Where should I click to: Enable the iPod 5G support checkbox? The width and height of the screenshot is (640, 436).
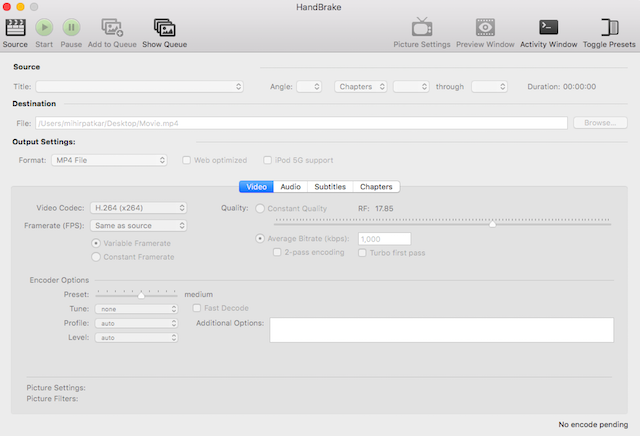[x=267, y=160]
